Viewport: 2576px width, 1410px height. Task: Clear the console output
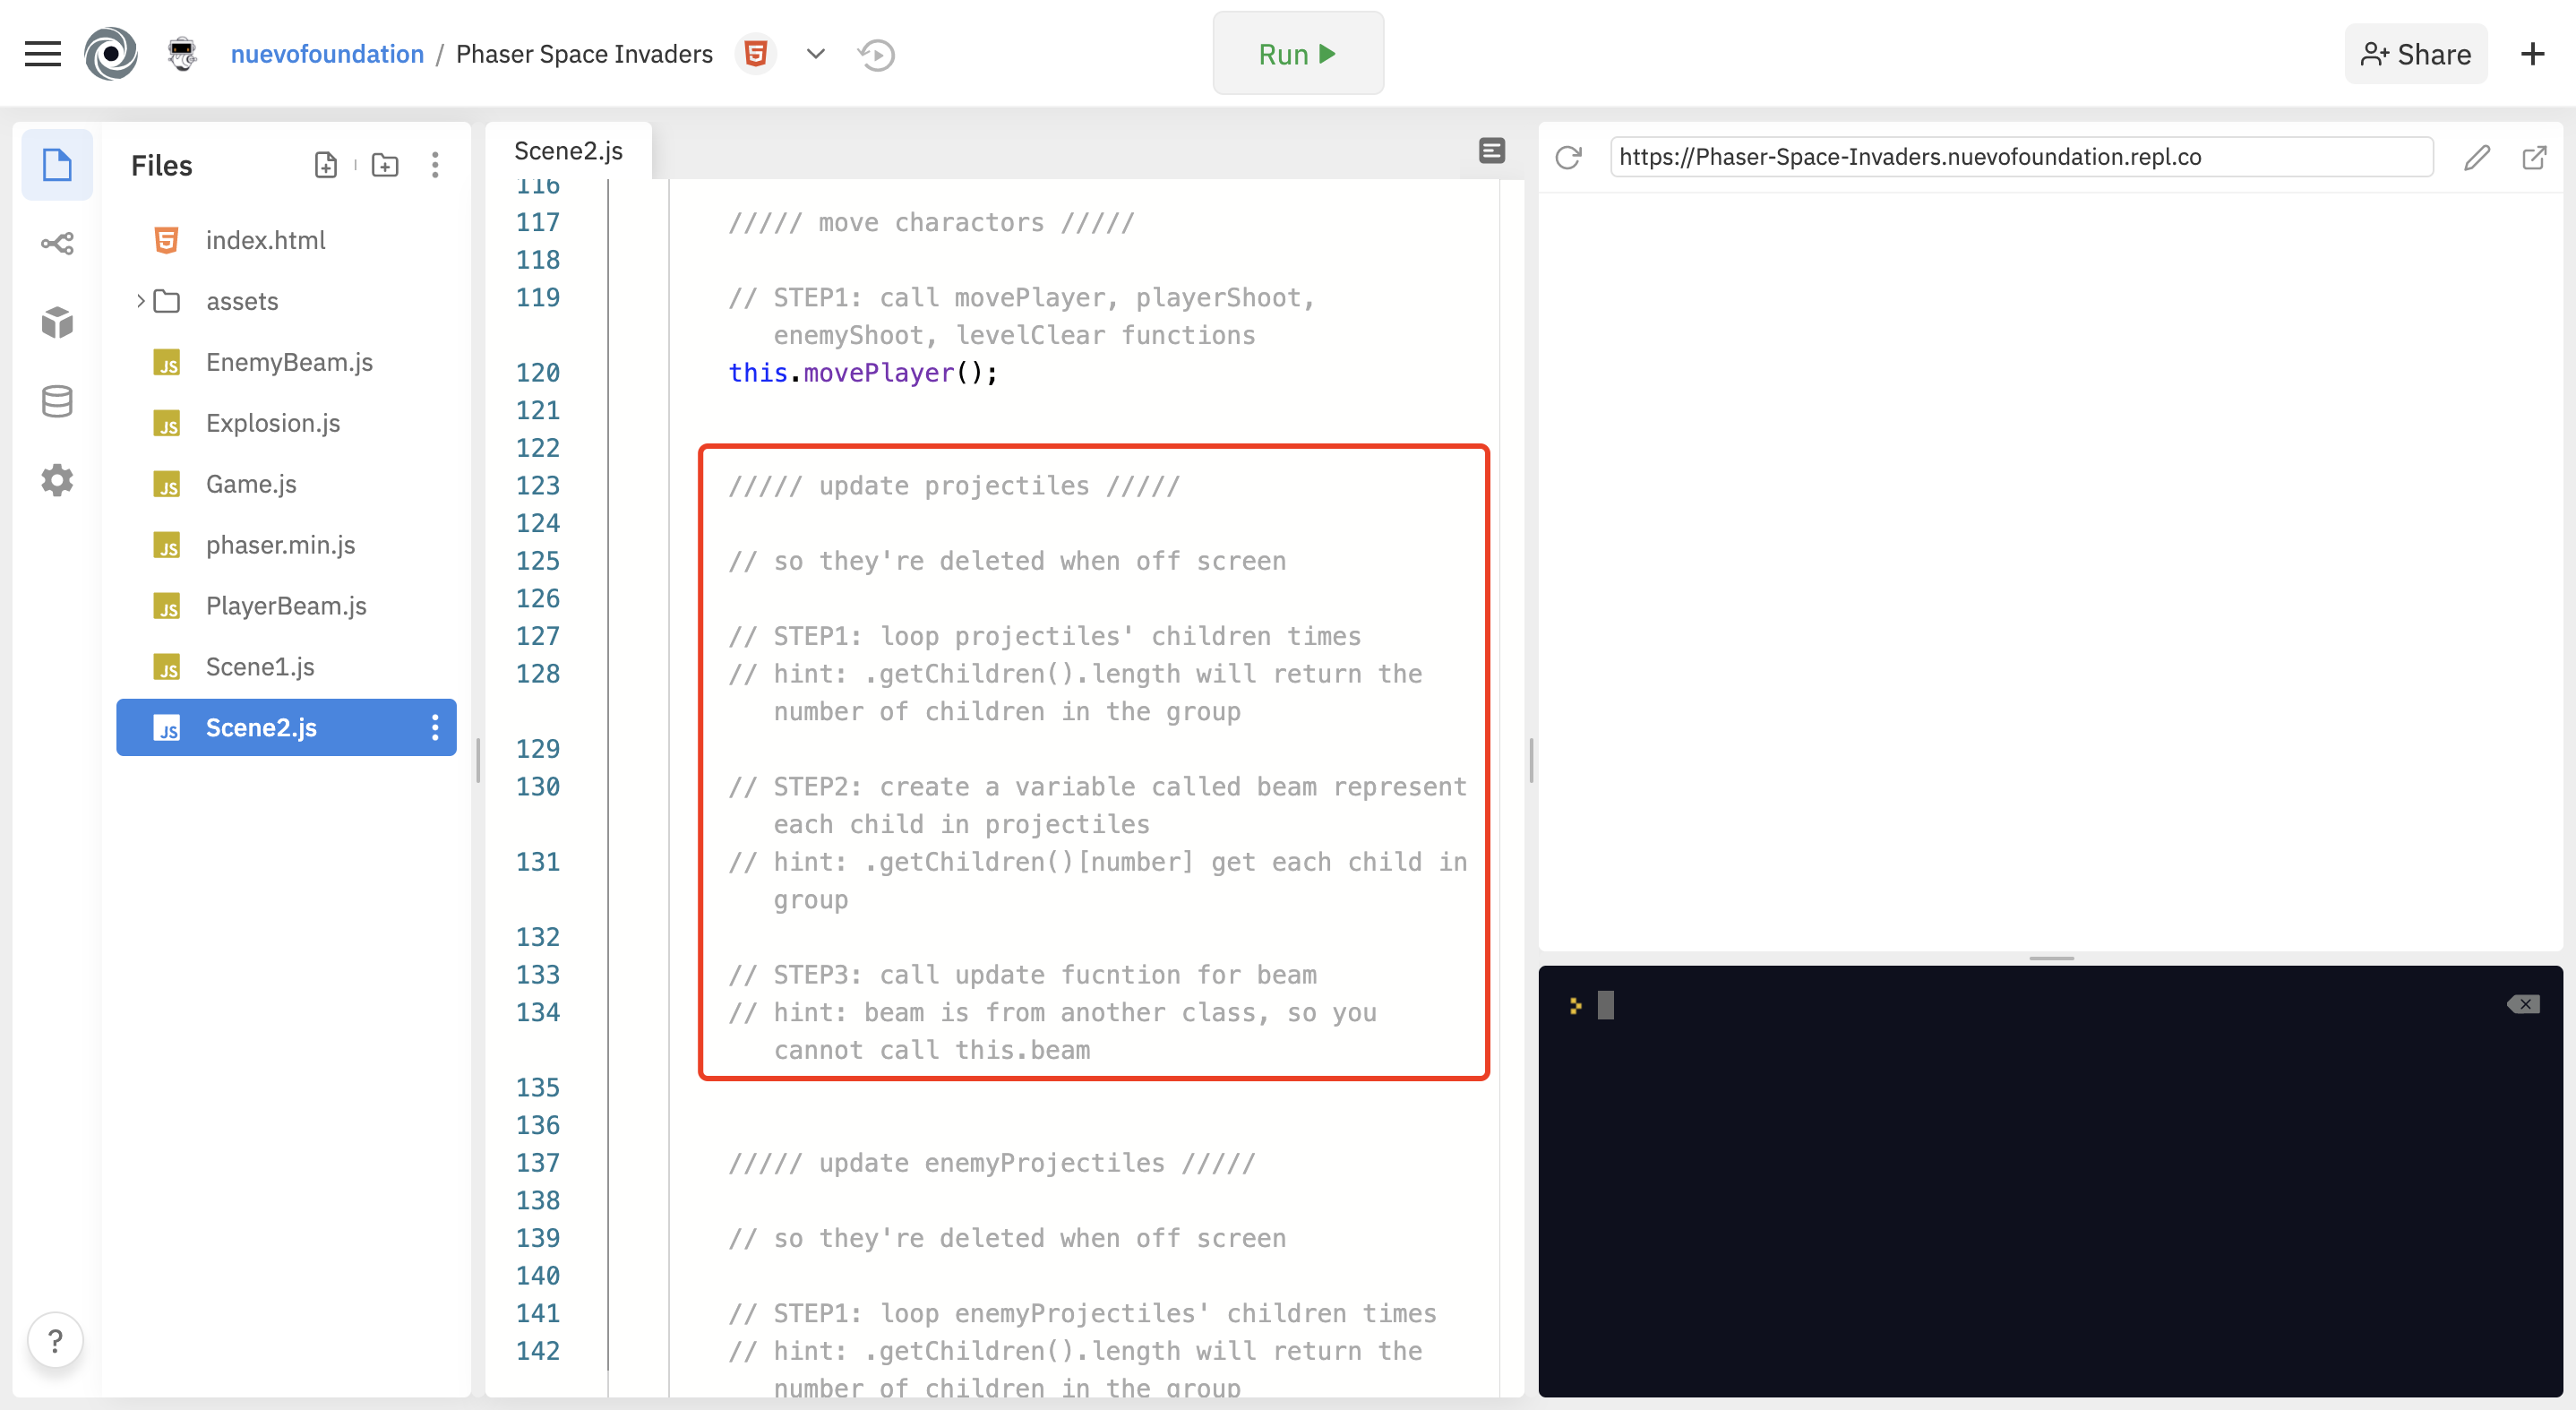tap(2523, 1004)
